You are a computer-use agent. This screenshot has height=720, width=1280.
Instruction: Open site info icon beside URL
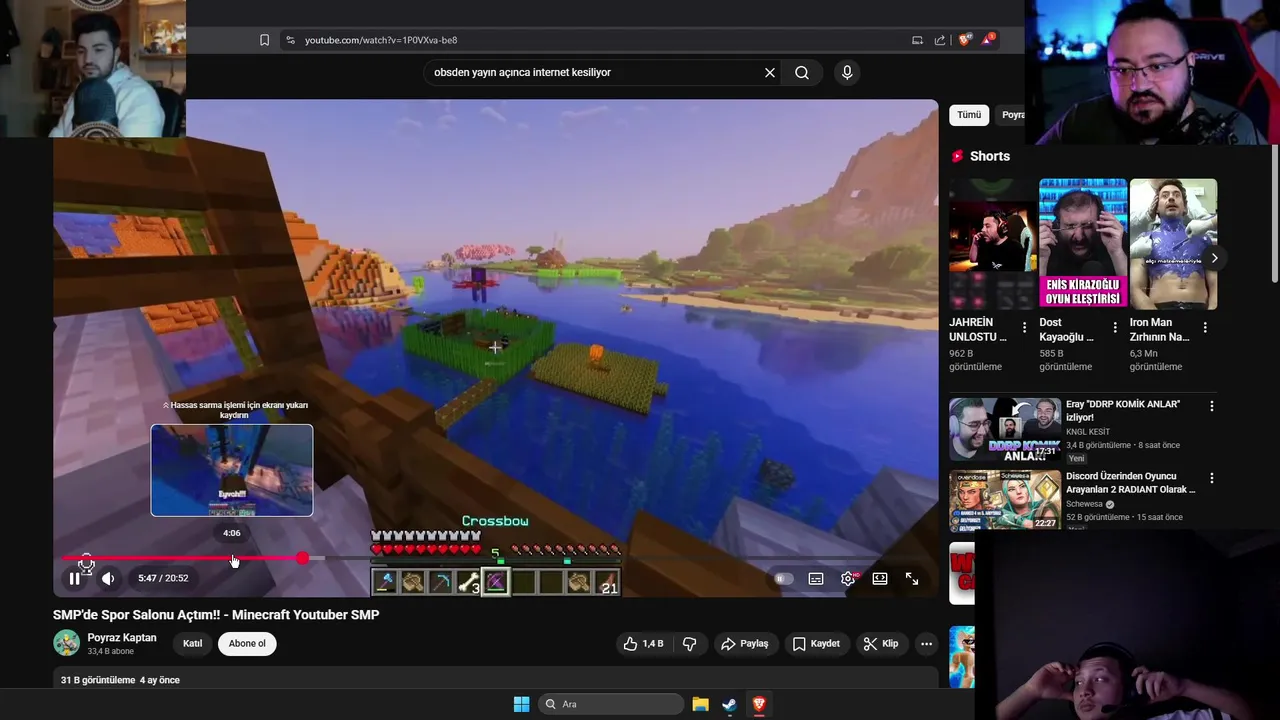tap(290, 40)
